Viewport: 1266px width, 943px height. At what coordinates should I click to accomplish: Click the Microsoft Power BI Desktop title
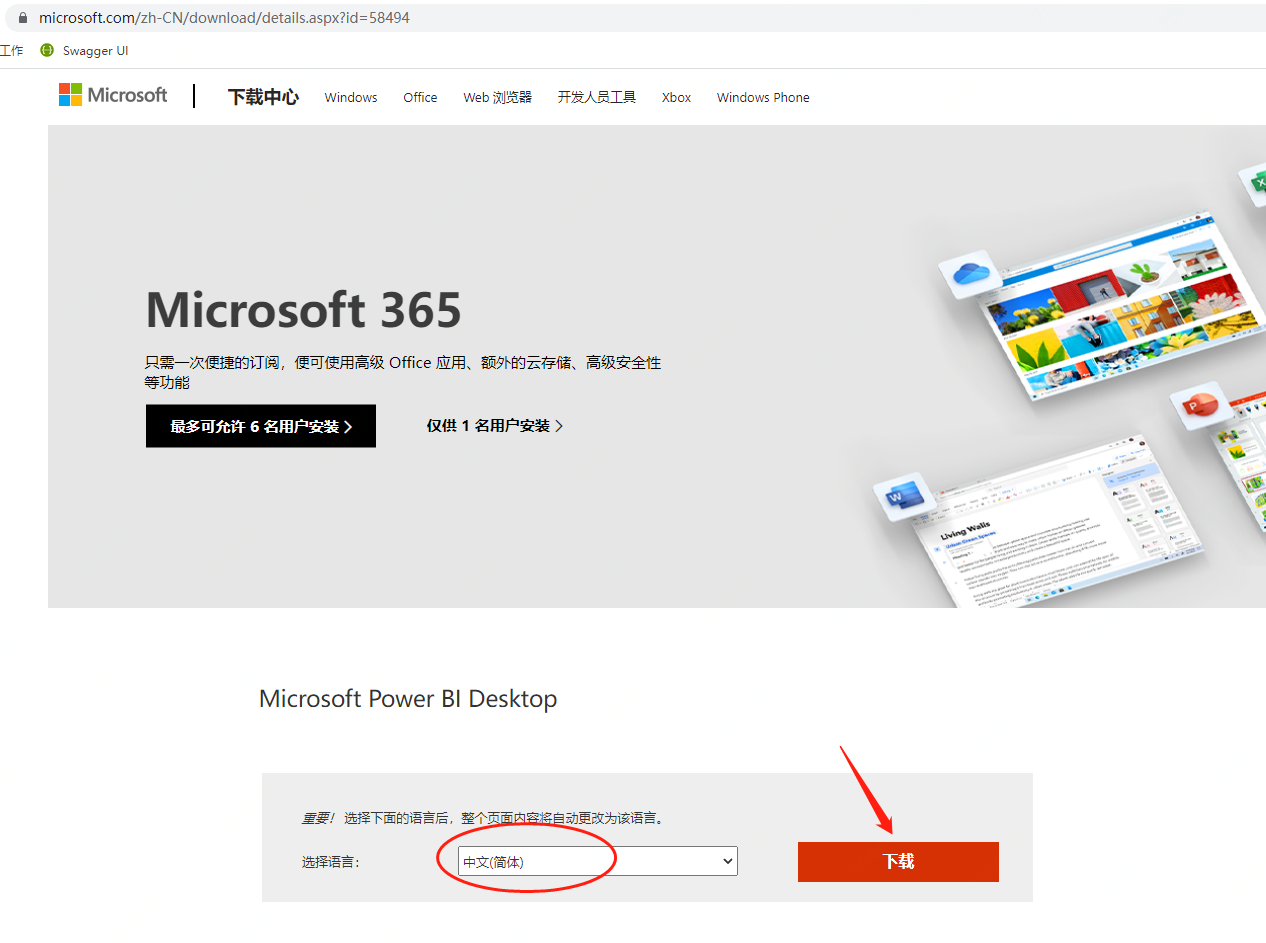[x=408, y=698]
